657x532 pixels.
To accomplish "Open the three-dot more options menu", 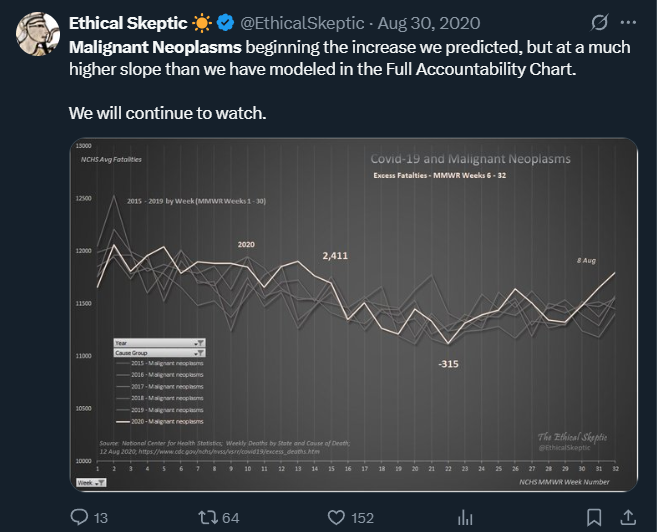I will pos(628,22).
